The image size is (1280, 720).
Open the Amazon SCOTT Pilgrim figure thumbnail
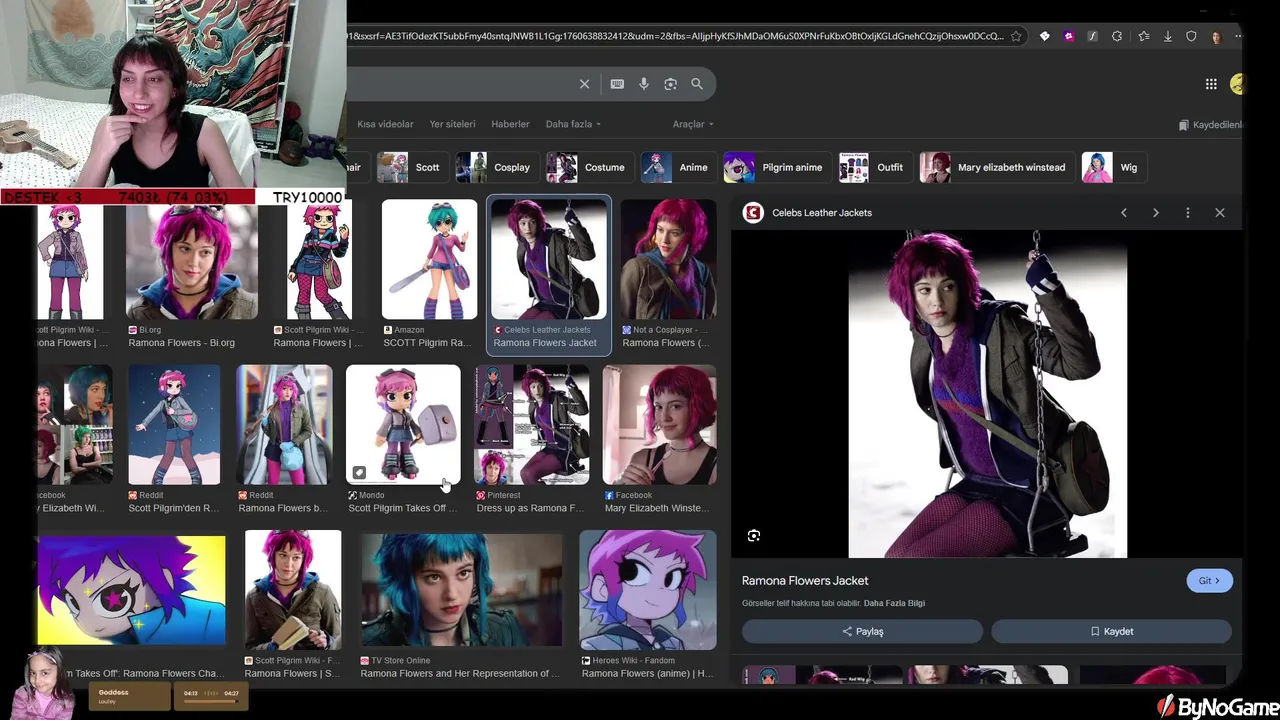[x=429, y=260]
